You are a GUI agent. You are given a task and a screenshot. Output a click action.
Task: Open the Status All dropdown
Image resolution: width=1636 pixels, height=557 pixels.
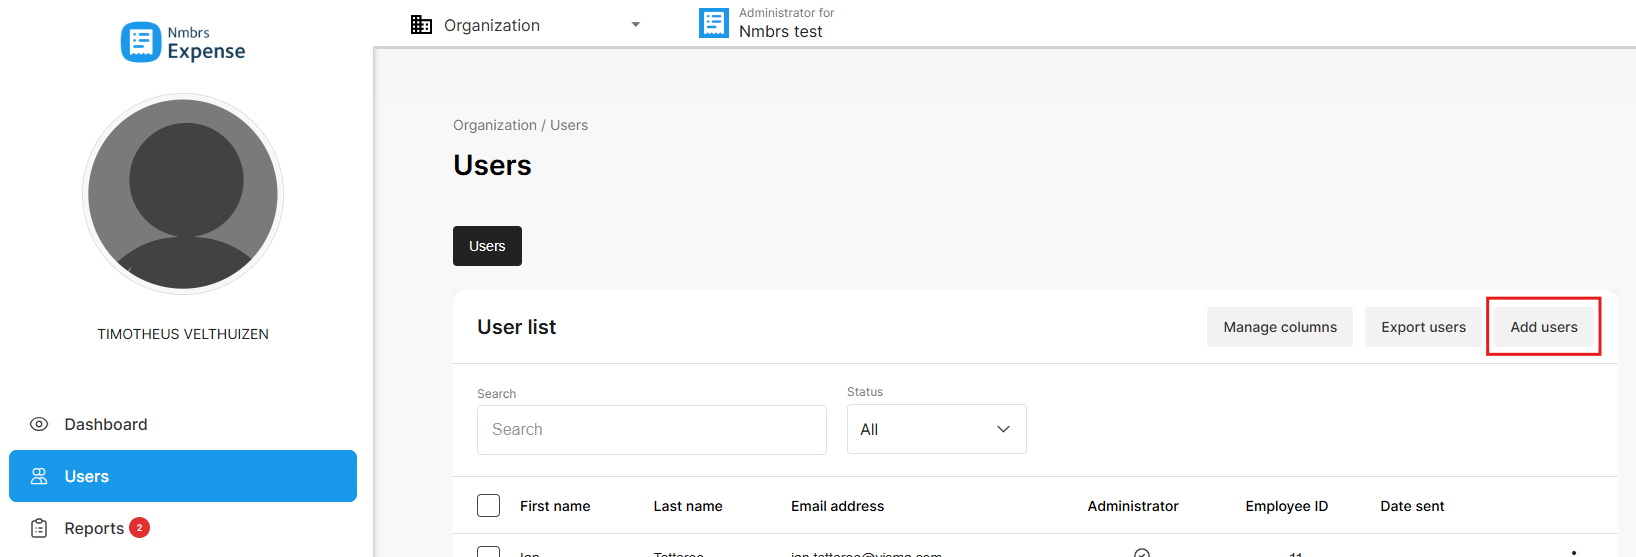point(937,429)
